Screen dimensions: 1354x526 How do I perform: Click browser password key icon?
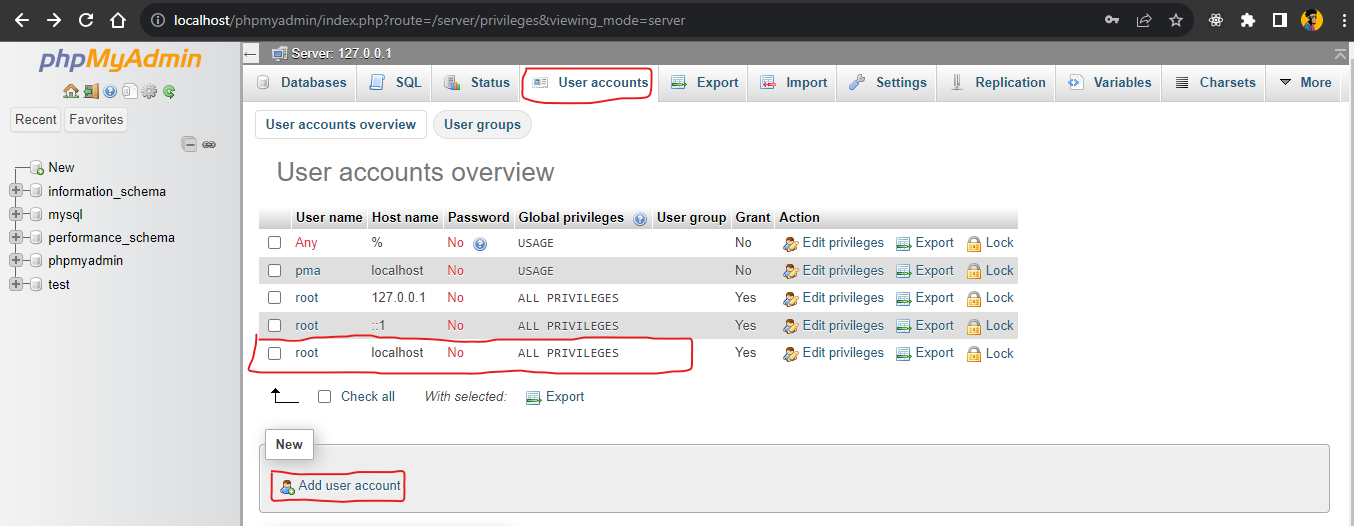(1112, 20)
